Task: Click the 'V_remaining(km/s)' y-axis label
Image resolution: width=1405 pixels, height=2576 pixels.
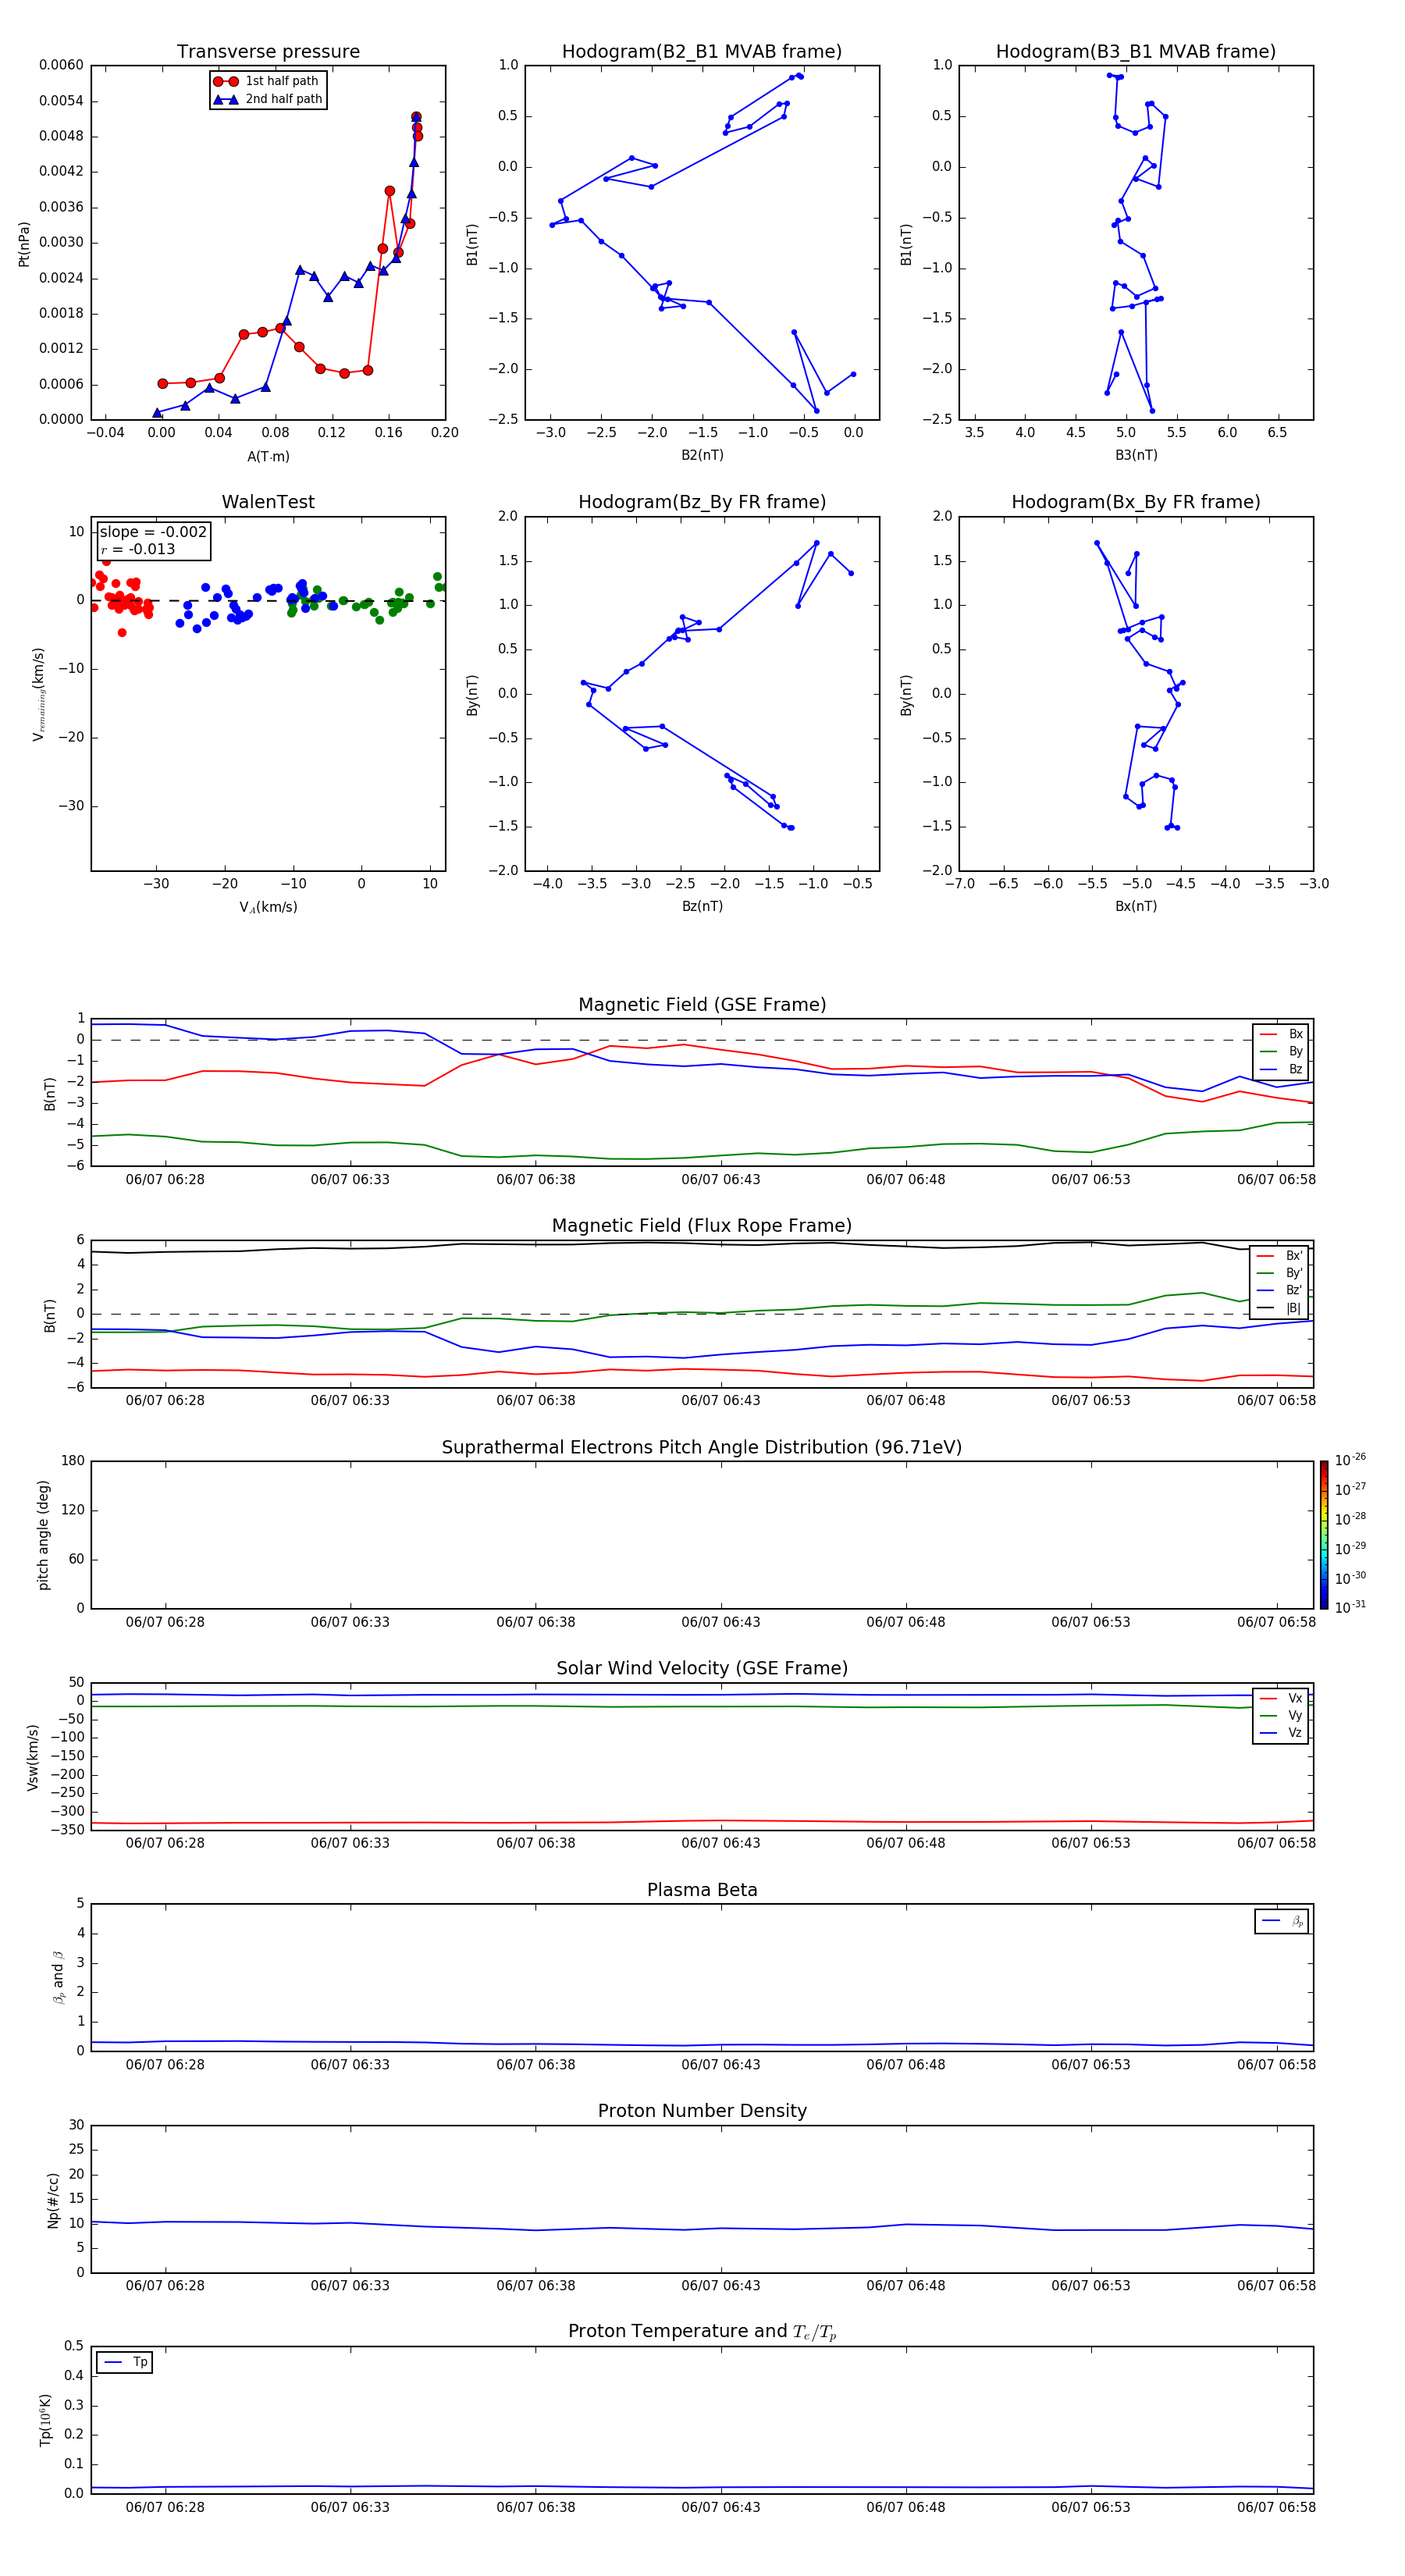Action: pos(38,694)
